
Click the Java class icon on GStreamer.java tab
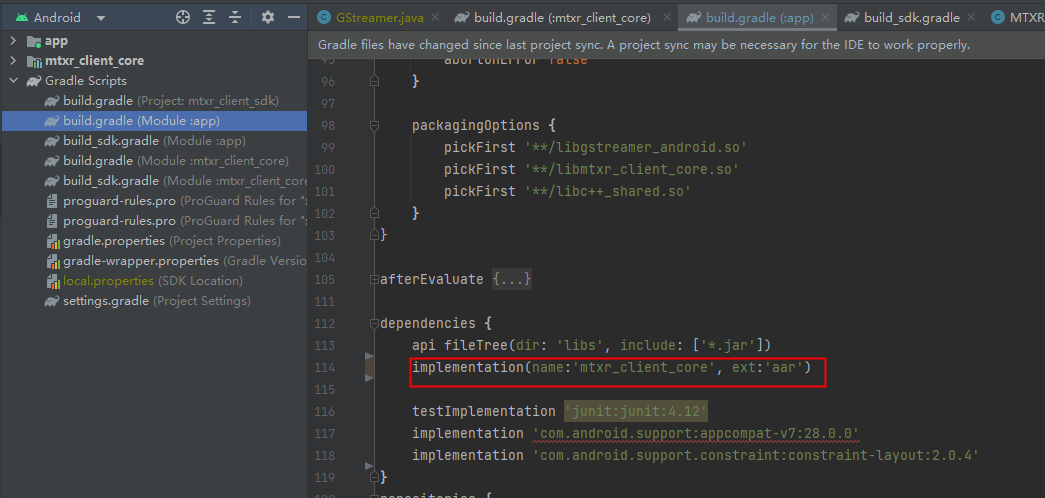pyautogui.click(x=324, y=18)
